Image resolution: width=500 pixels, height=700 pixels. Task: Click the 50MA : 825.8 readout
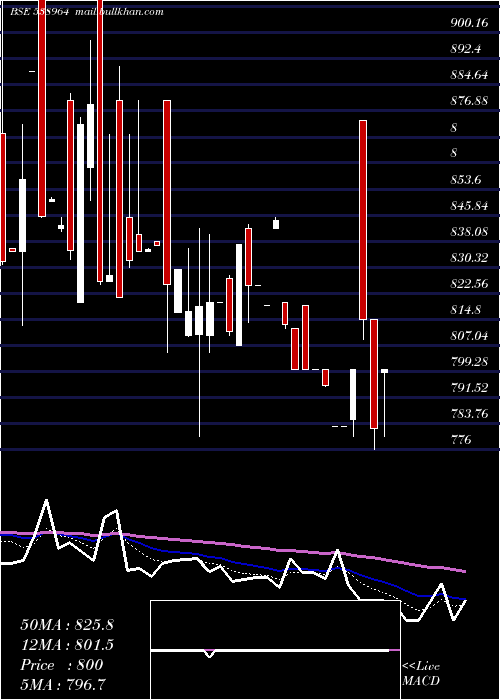67,625
